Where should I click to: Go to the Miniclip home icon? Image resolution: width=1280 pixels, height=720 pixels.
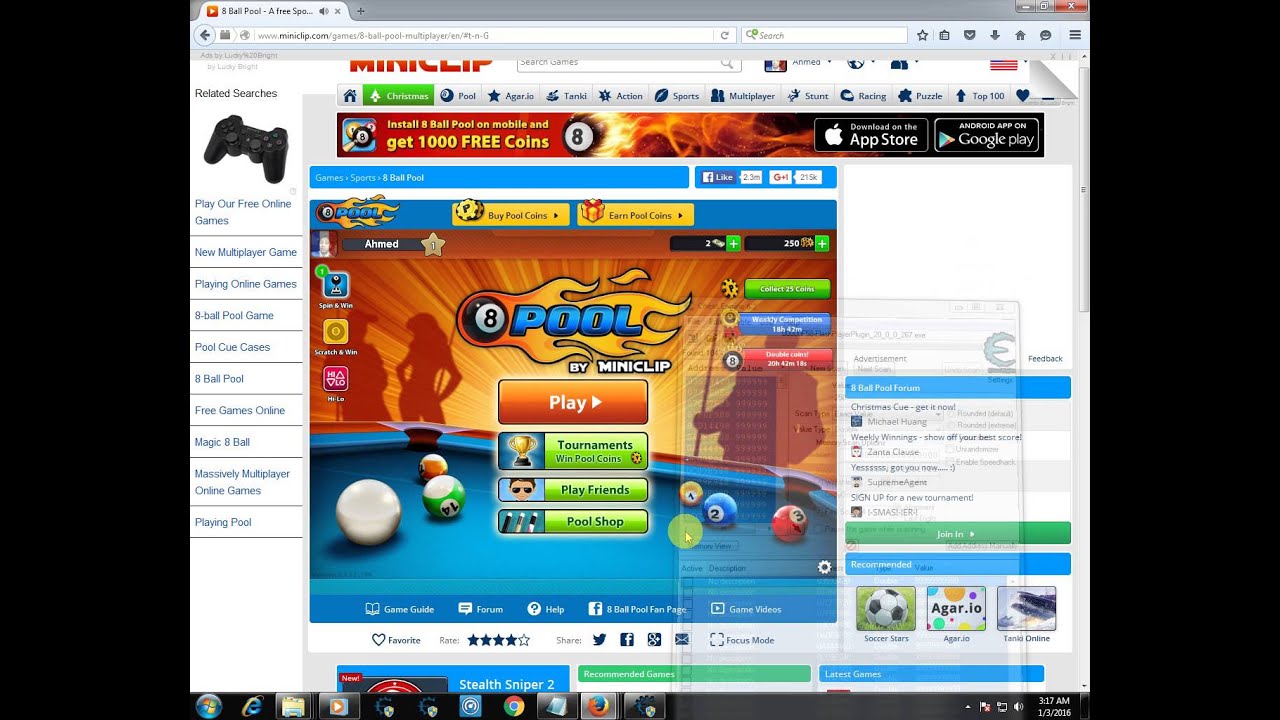pyautogui.click(x=349, y=96)
